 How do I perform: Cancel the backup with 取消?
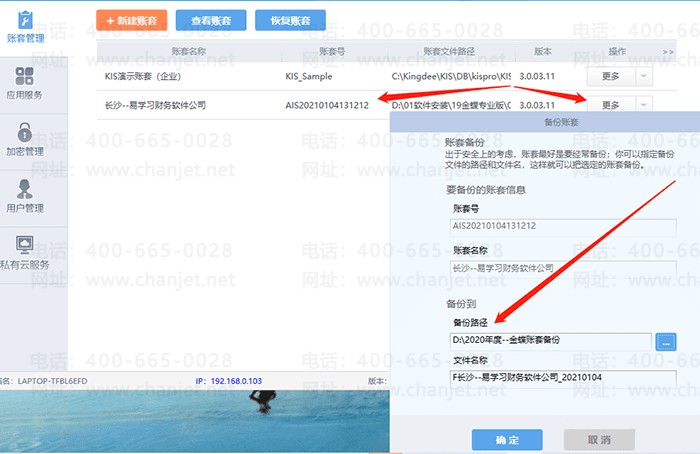[x=599, y=440]
